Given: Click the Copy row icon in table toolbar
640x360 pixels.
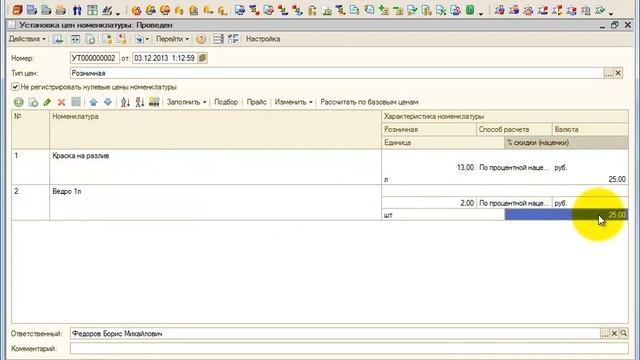Looking at the screenshot, I should (33, 102).
